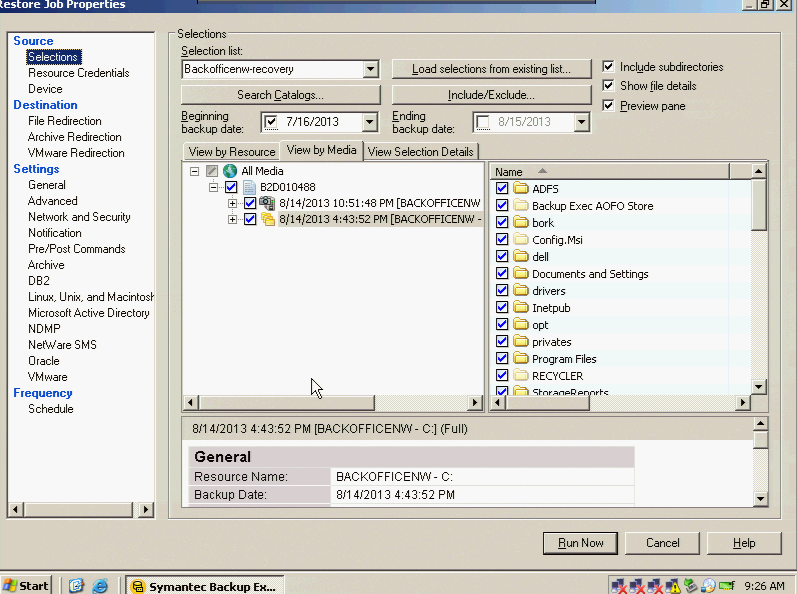Click the RECYCLER folder icon

(x=521, y=376)
